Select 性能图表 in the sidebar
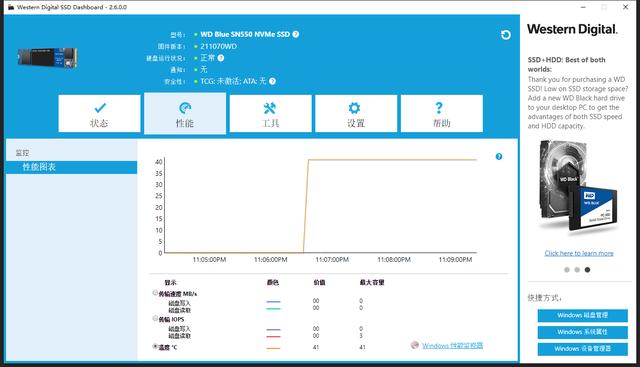 (x=71, y=167)
